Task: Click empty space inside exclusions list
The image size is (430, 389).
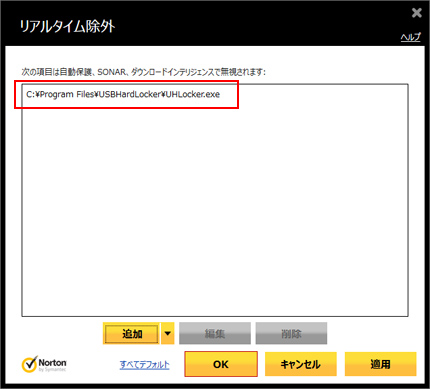Action: tap(215, 207)
